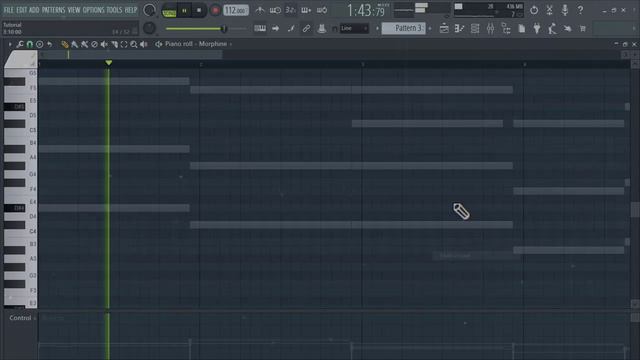The width and height of the screenshot is (640, 360).
Task: Open the plugin picker plug icon
Action: (537, 28)
